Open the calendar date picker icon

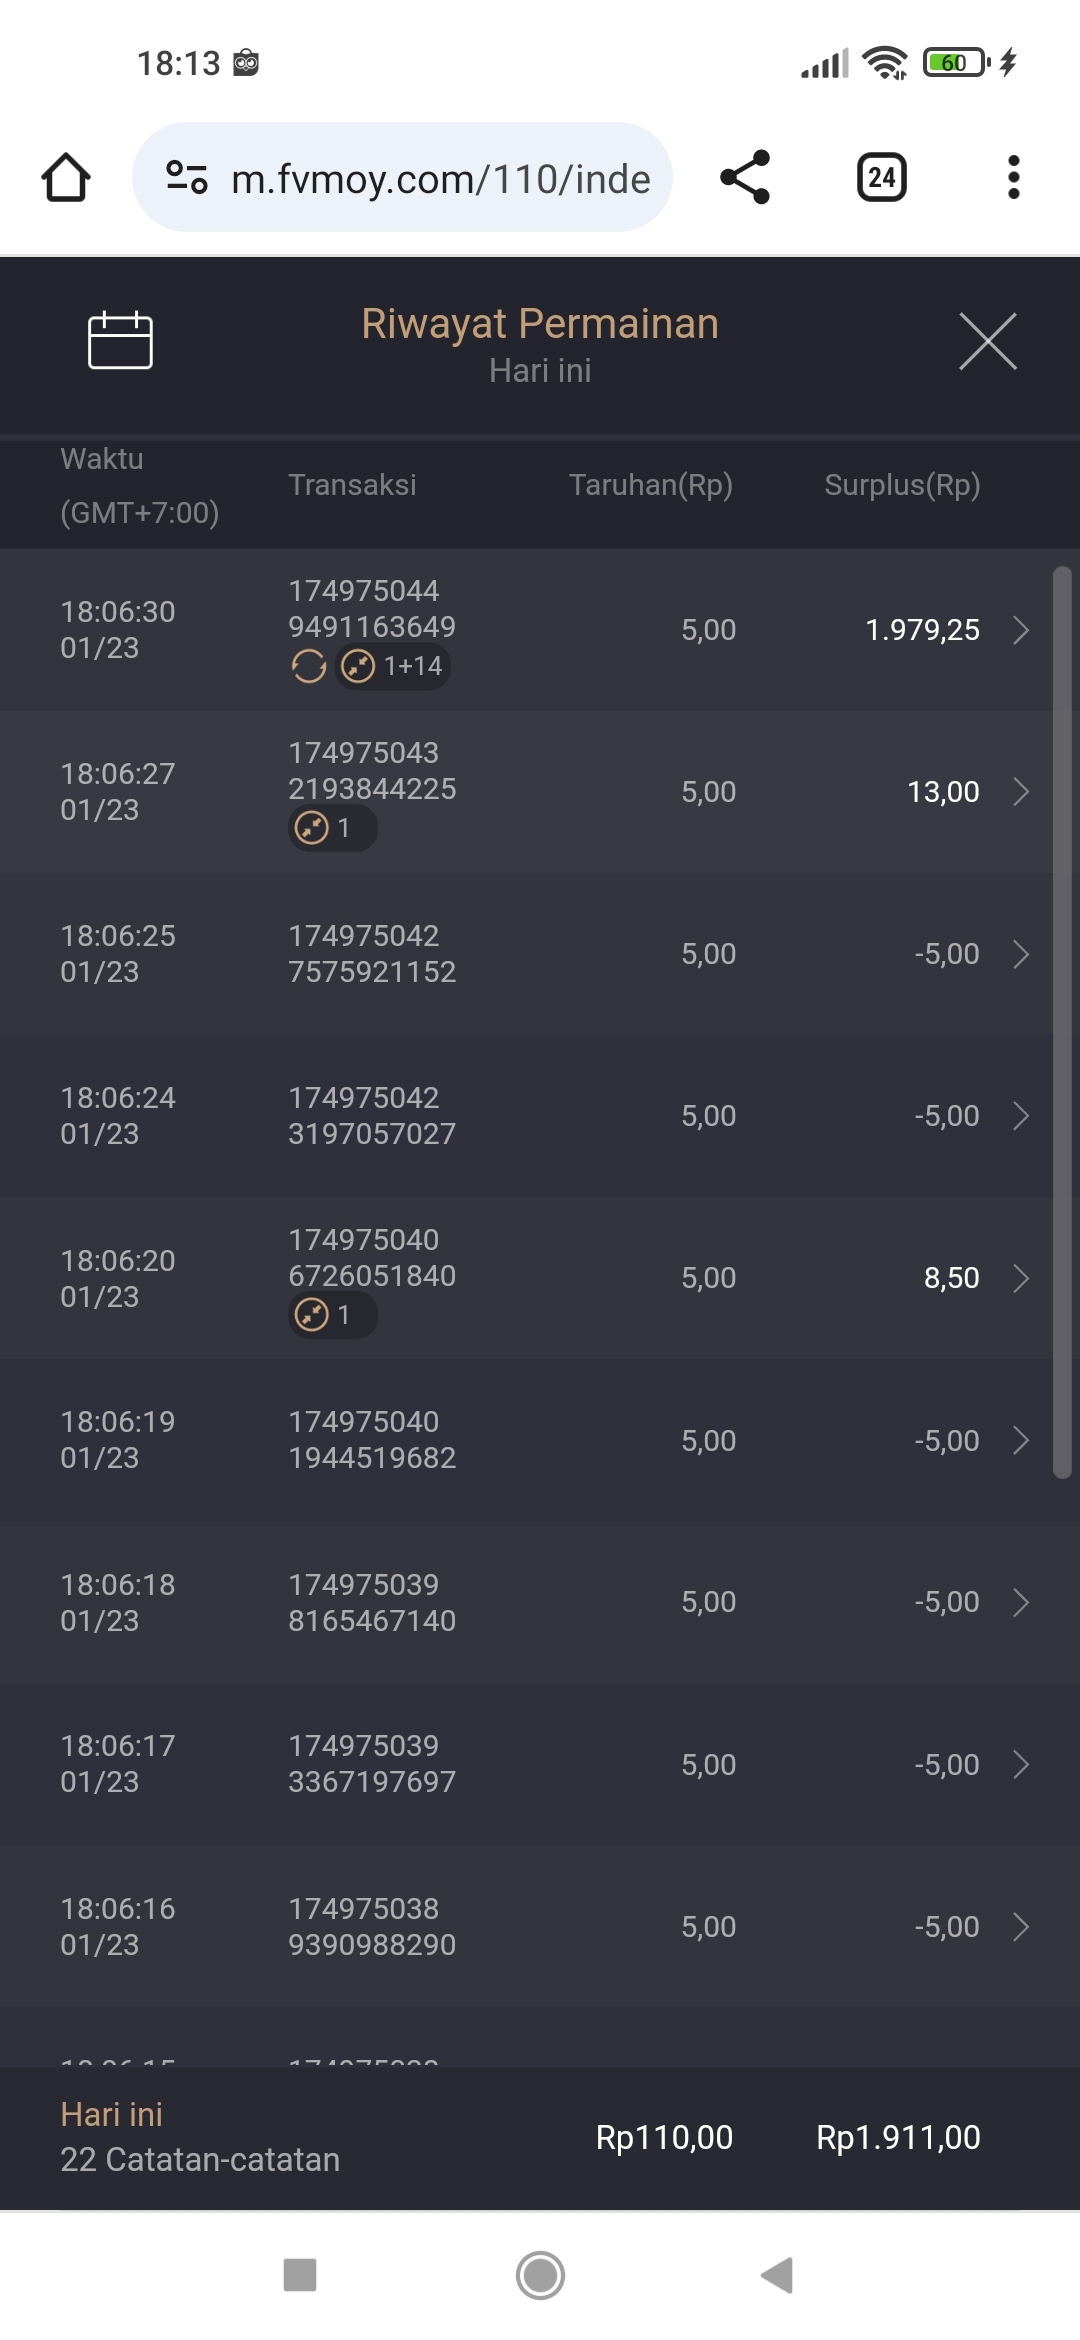click(x=120, y=341)
